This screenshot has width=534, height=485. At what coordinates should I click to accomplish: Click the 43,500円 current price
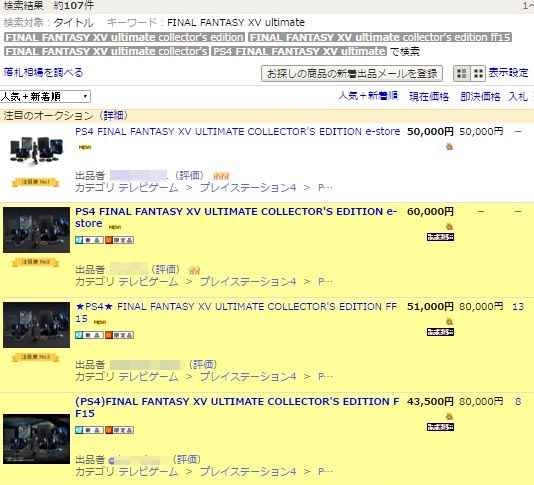pyautogui.click(x=430, y=402)
